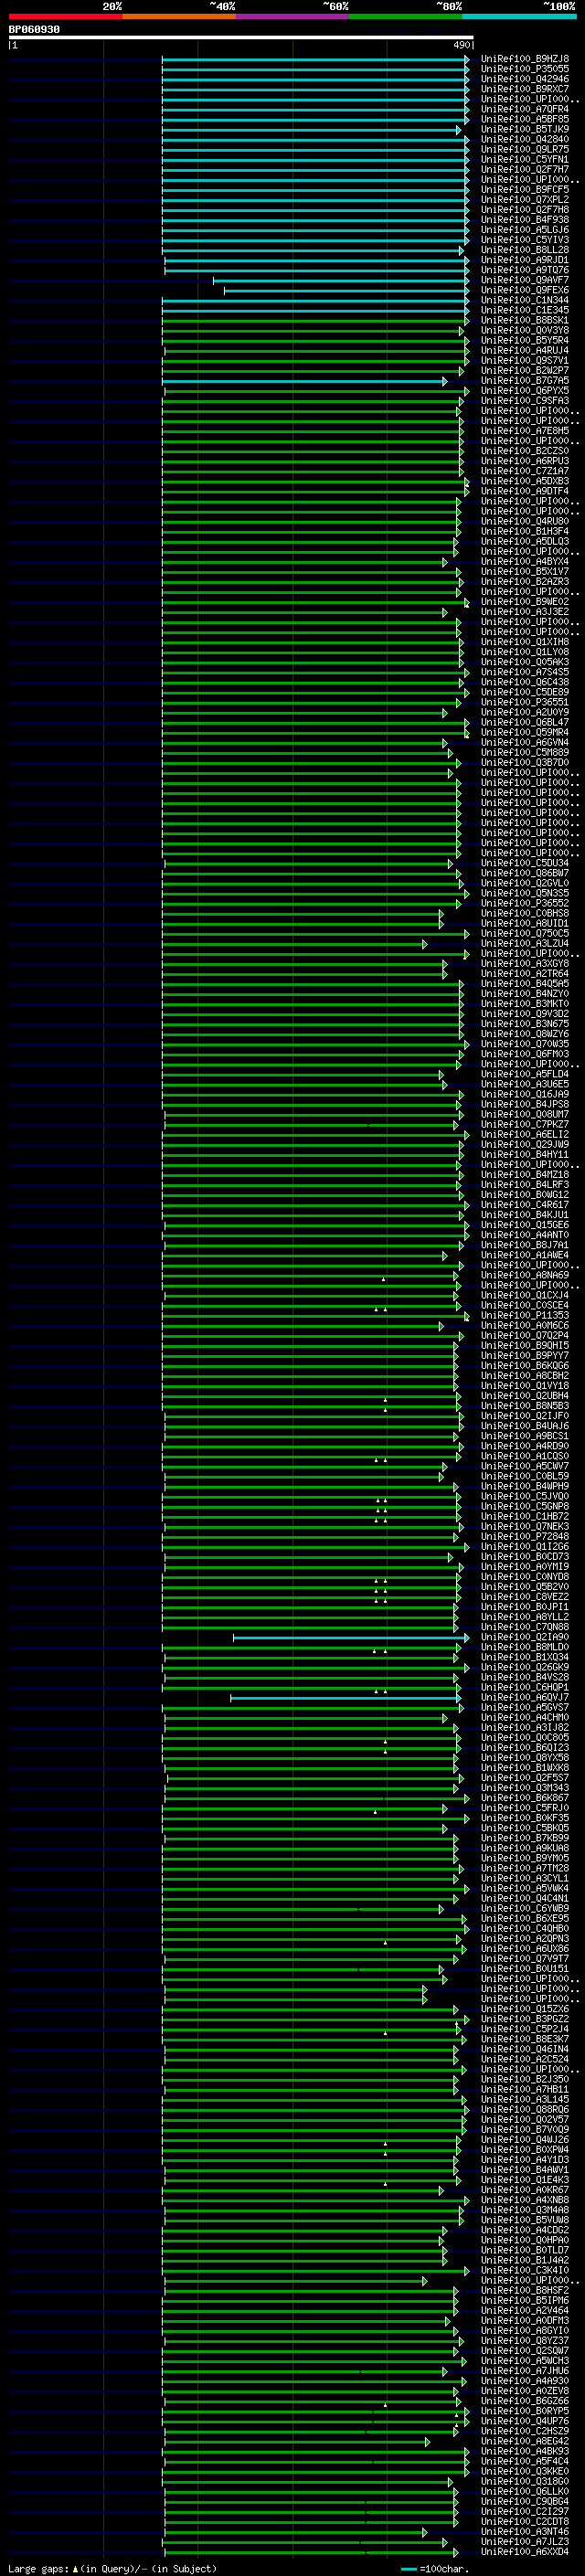Select the BP060930 query name
This screenshot has height=2576, width=585.
click(34, 30)
